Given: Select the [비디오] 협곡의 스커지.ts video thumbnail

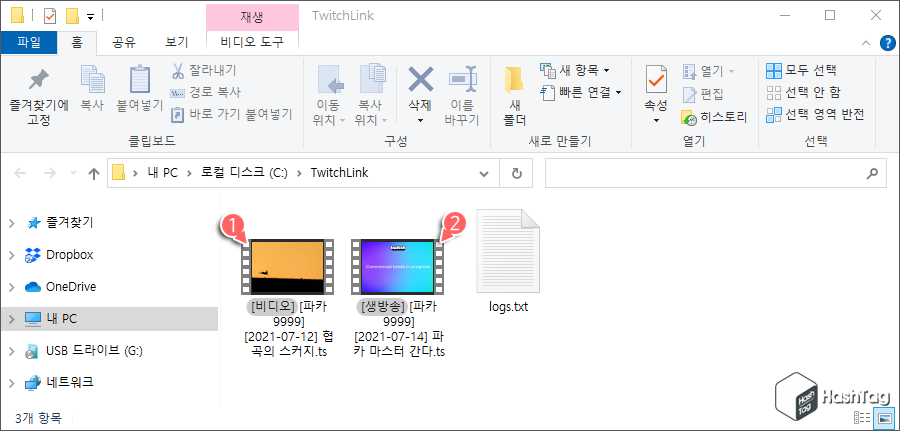Looking at the screenshot, I should click(x=288, y=266).
